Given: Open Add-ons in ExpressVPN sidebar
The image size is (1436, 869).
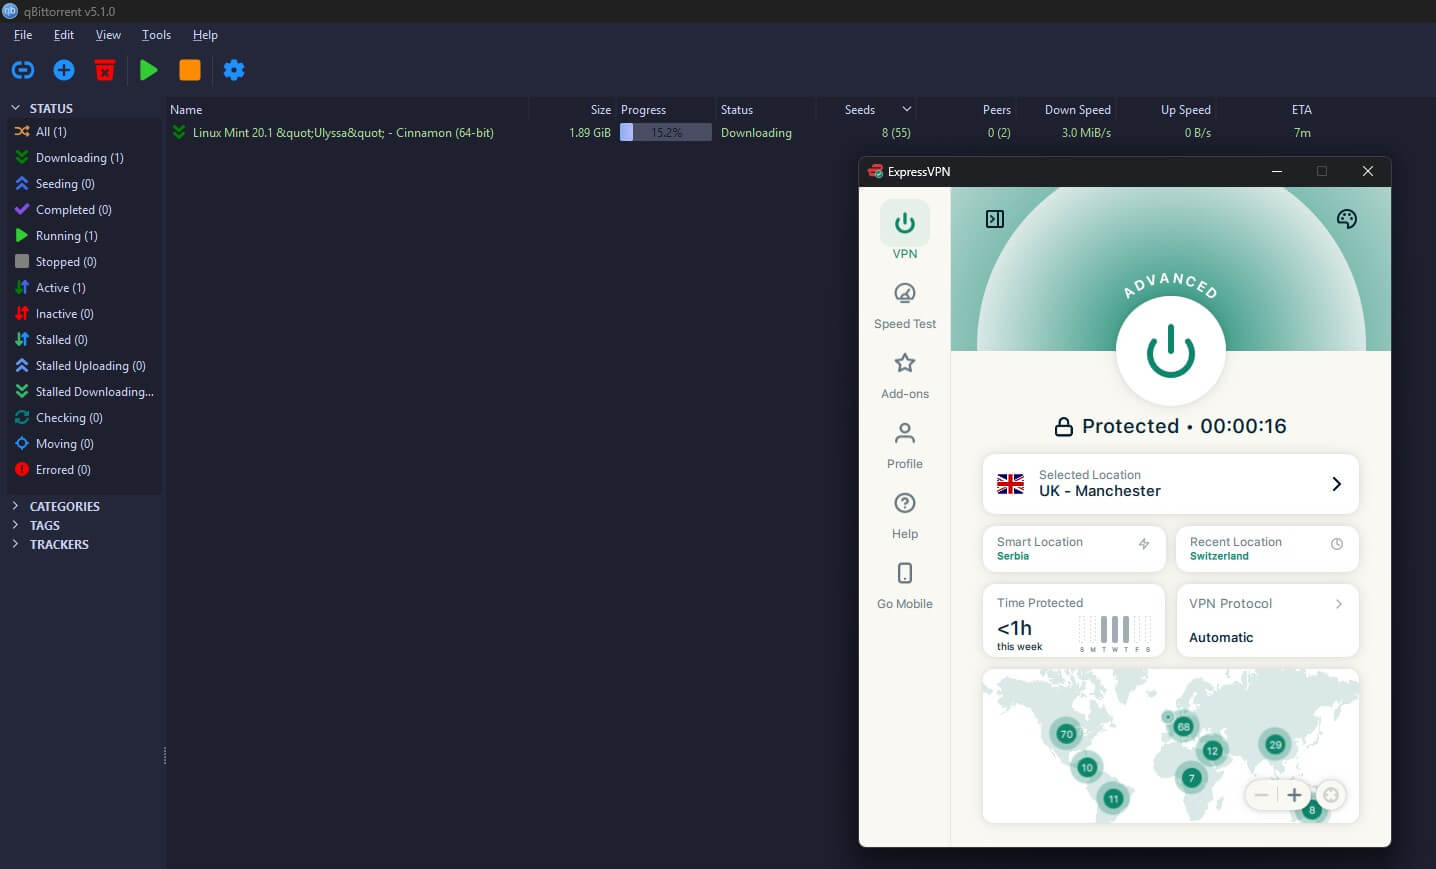Looking at the screenshot, I should [x=905, y=375].
